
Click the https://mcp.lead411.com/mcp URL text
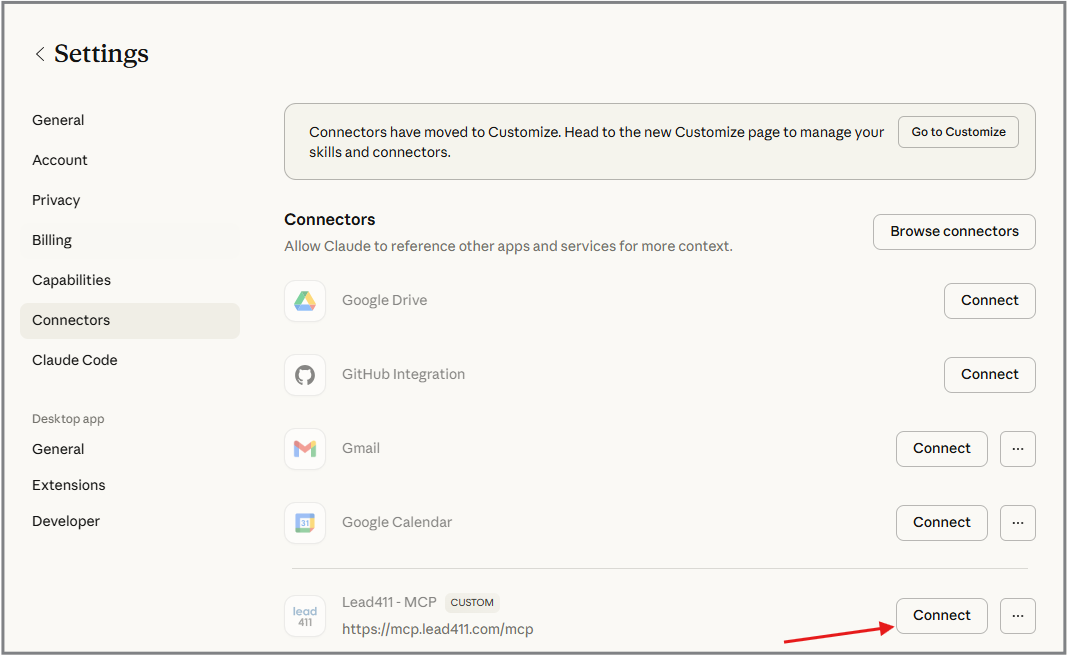pos(438,630)
